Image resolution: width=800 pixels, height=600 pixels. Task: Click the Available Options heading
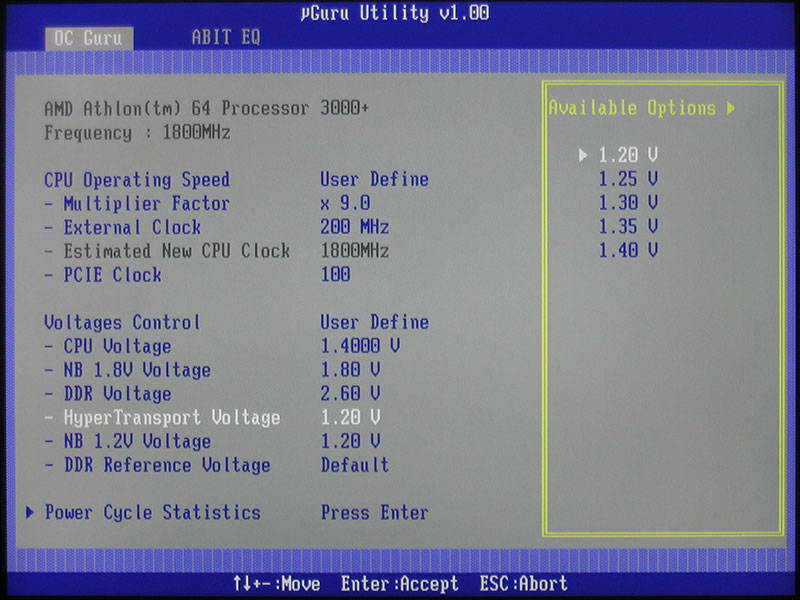(x=632, y=108)
